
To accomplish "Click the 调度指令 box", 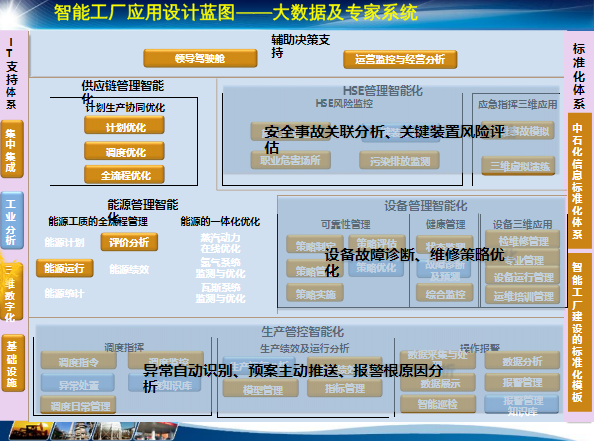I will [x=78, y=361].
